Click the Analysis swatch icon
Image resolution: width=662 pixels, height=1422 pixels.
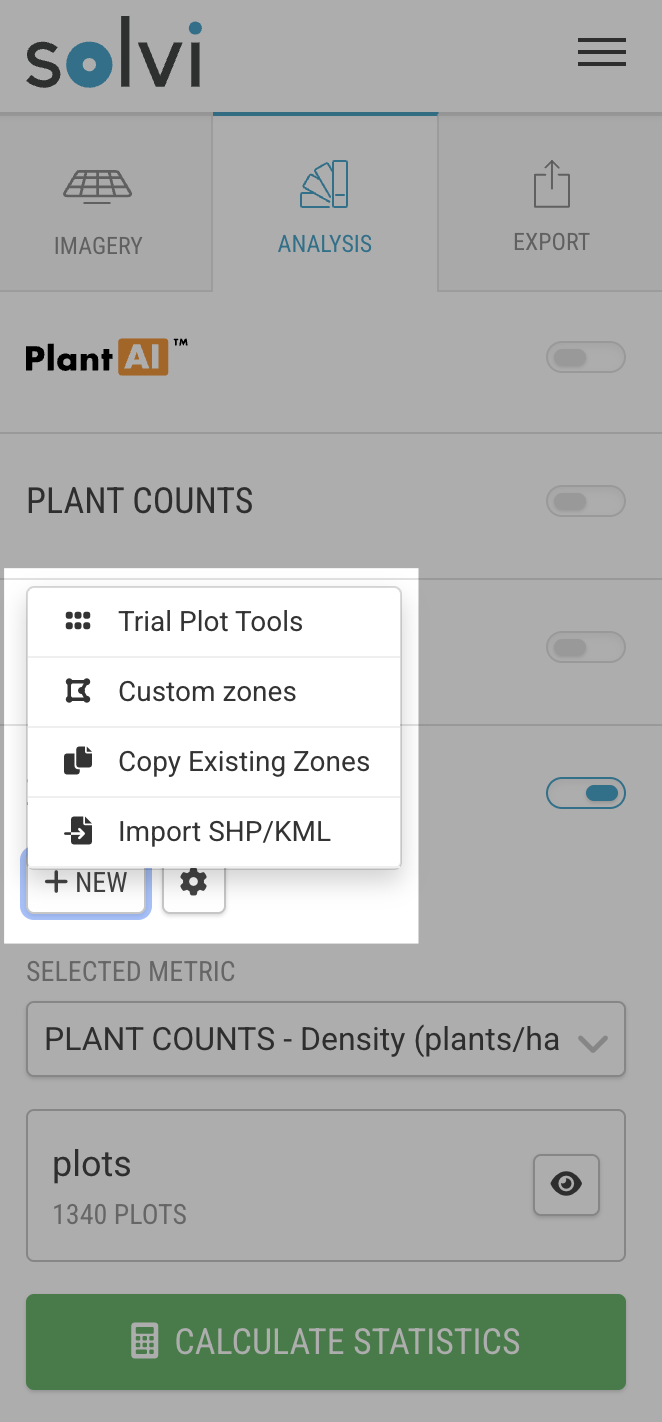tap(324, 185)
